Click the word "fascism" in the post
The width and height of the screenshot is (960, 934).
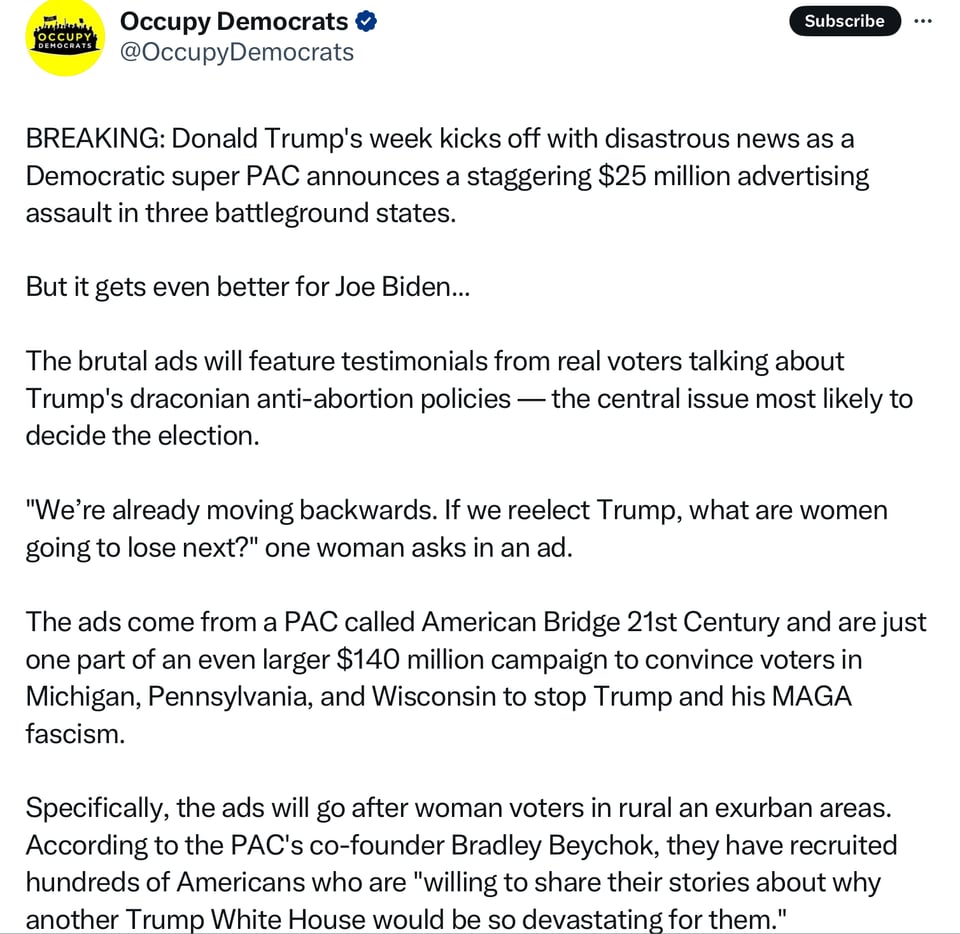(75, 734)
